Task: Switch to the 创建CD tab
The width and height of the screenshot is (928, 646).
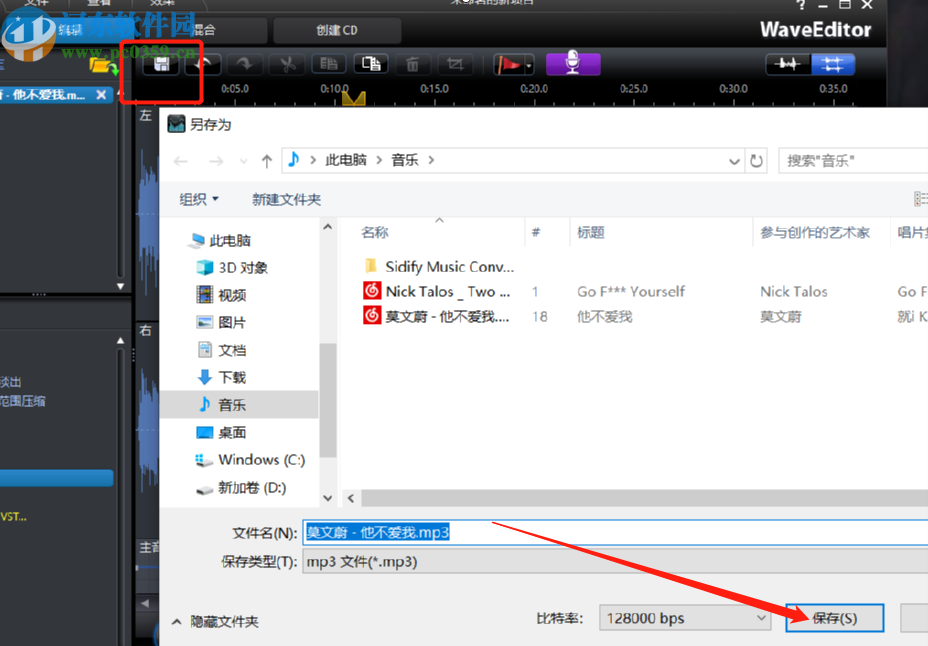Action: pos(337,30)
